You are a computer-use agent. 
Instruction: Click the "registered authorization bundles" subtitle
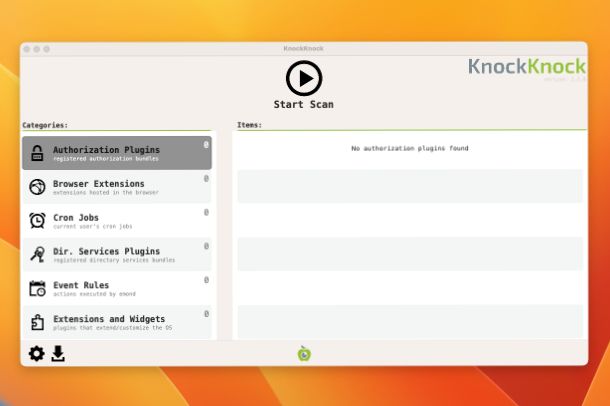pyautogui.click(x=106, y=159)
